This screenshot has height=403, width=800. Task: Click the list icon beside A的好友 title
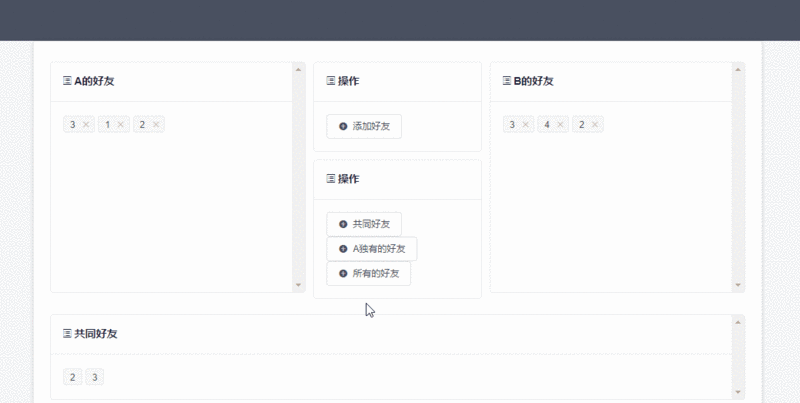click(x=67, y=81)
